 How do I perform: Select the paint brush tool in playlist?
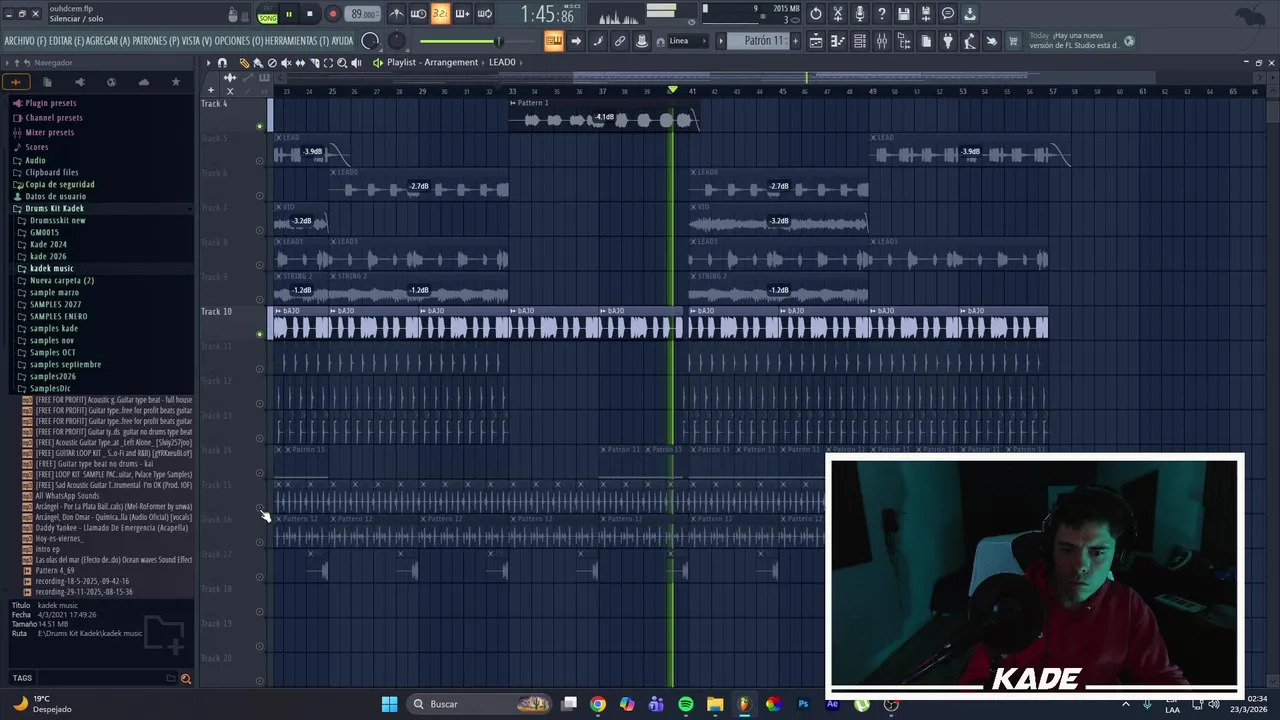tap(258, 62)
